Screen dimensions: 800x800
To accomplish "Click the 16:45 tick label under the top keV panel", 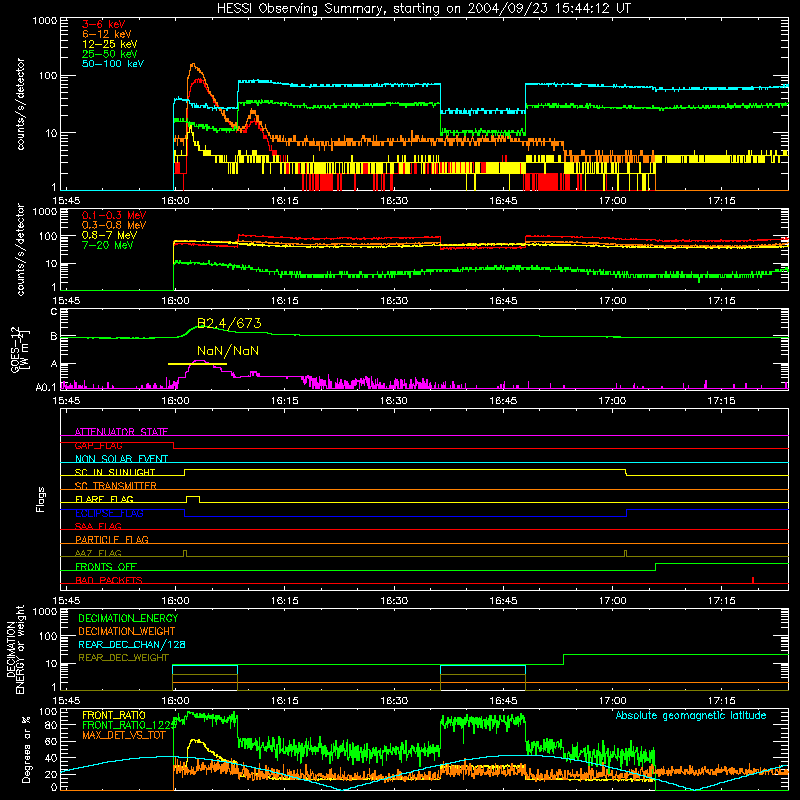I will 503,201.
